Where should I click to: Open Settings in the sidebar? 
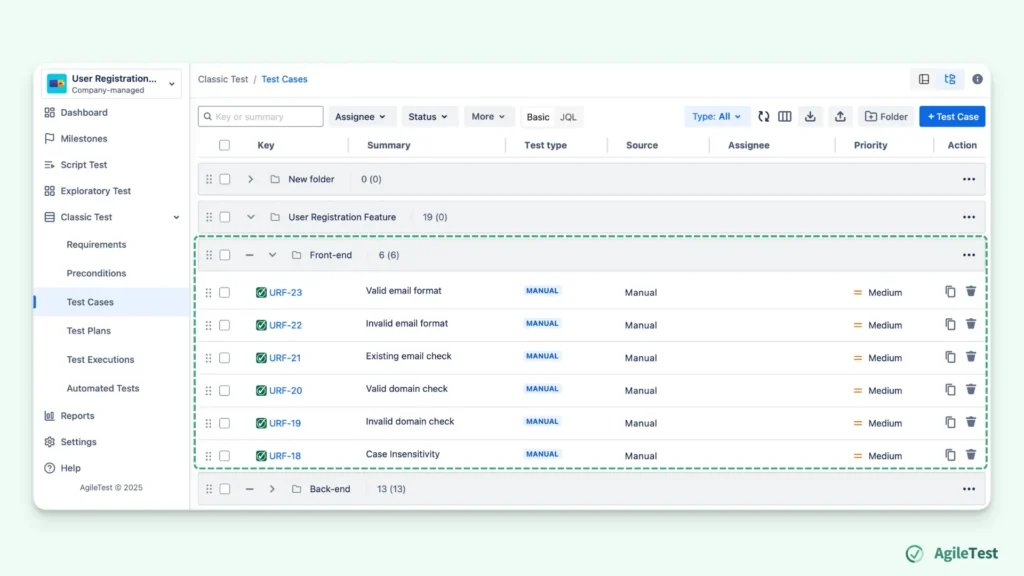[78, 441]
